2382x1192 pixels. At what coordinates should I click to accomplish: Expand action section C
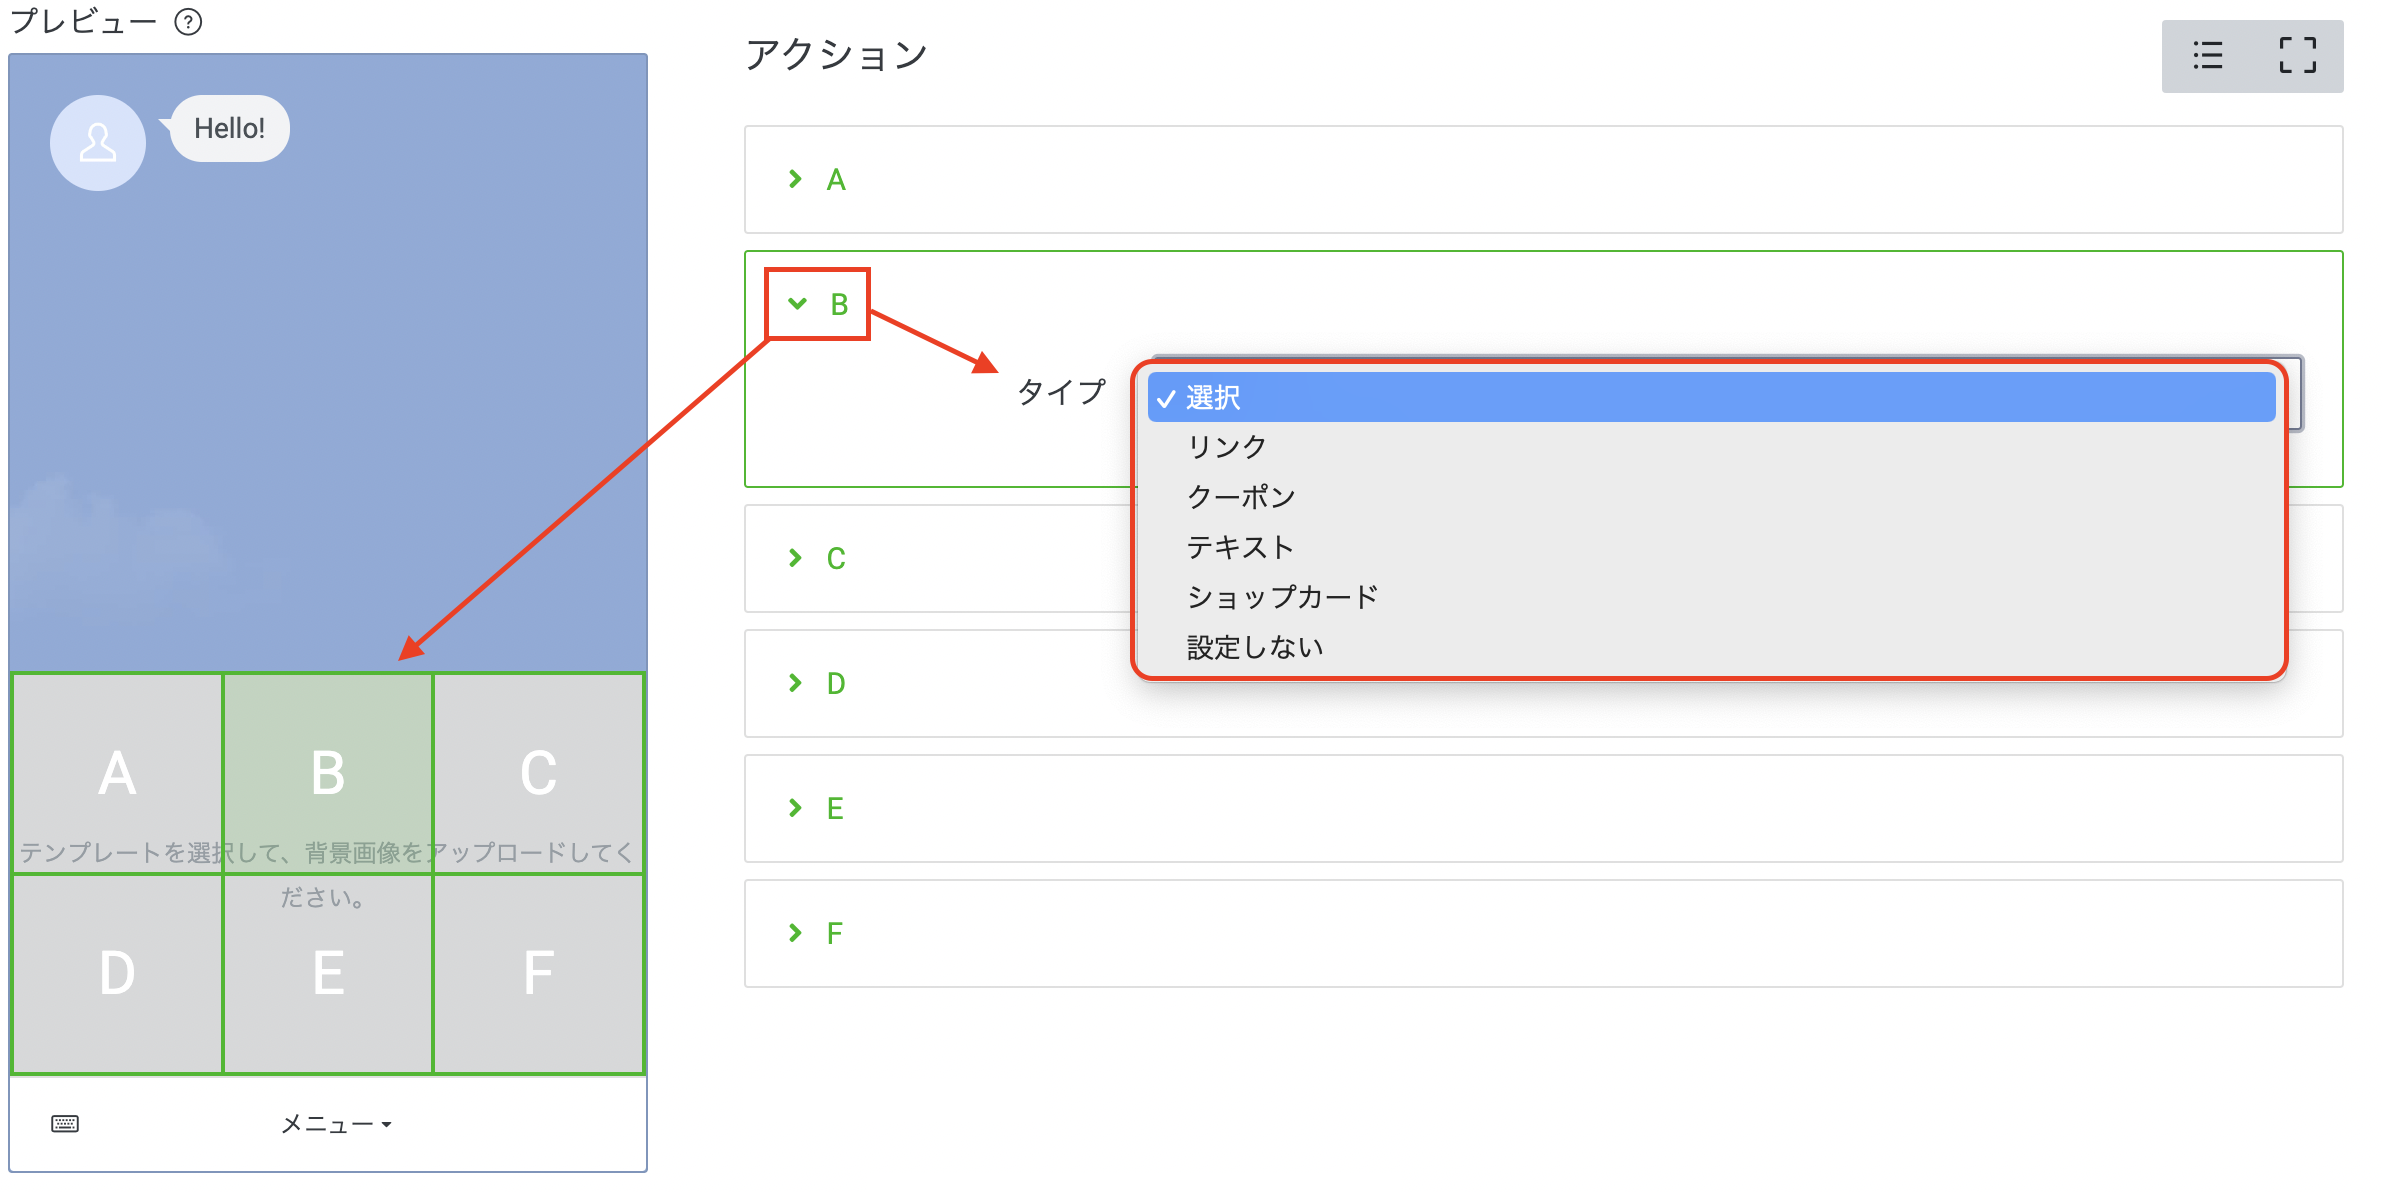tap(816, 559)
